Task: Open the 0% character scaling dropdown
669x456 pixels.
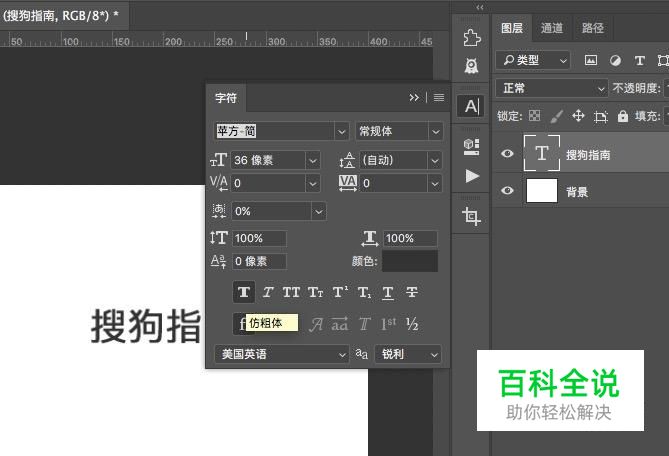Action: pos(319,212)
